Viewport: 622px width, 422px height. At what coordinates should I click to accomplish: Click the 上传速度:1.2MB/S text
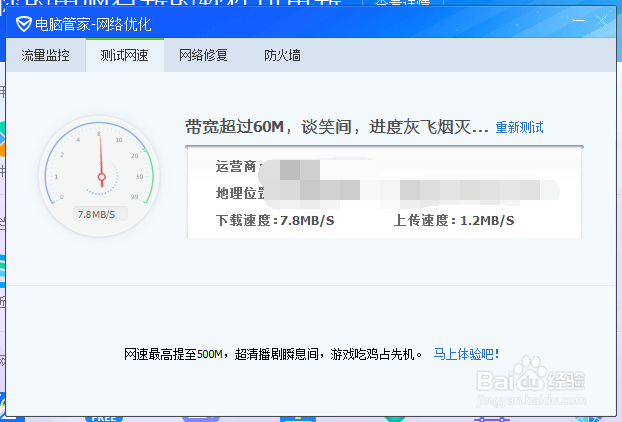(x=454, y=221)
